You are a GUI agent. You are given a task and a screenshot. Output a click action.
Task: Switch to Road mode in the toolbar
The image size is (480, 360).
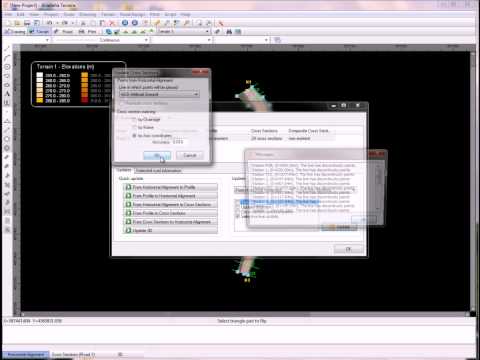[x=64, y=32]
